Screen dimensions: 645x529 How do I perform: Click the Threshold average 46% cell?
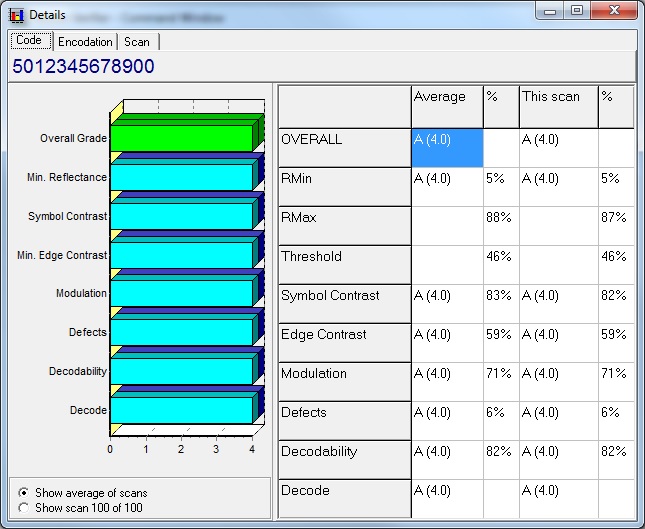[x=501, y=265]
